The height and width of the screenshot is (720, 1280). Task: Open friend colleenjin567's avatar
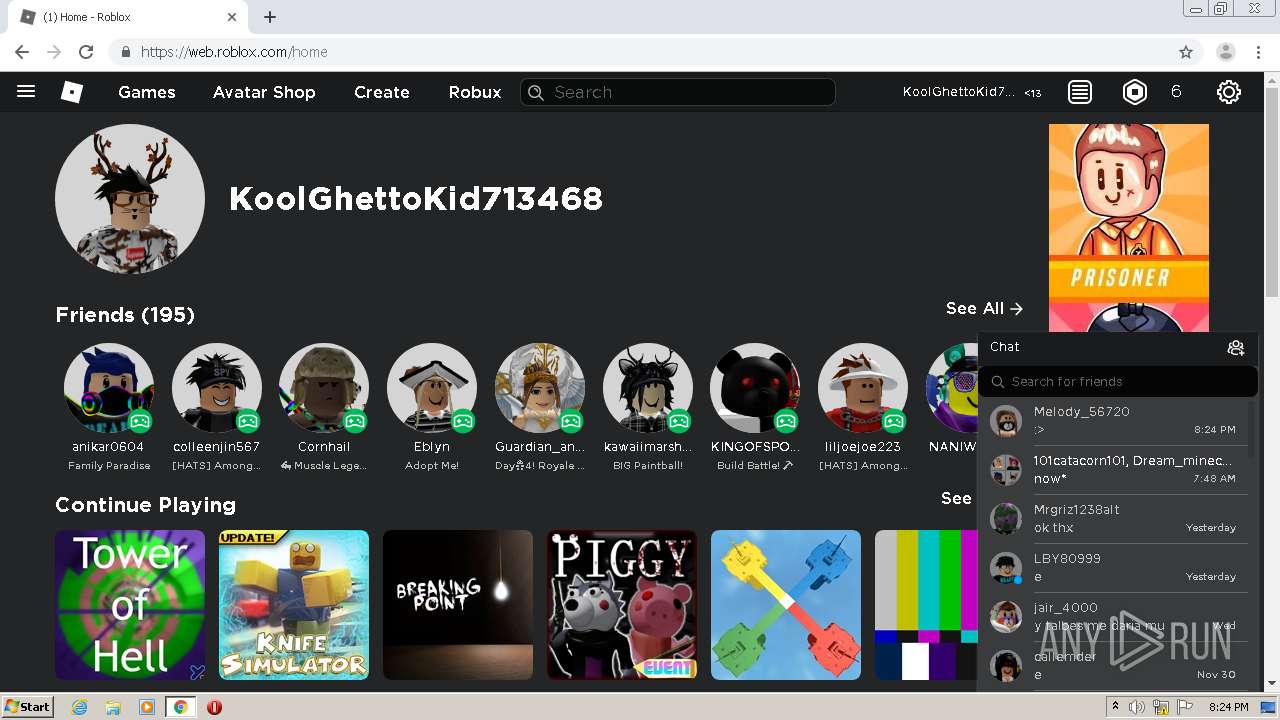pos(216,388)
